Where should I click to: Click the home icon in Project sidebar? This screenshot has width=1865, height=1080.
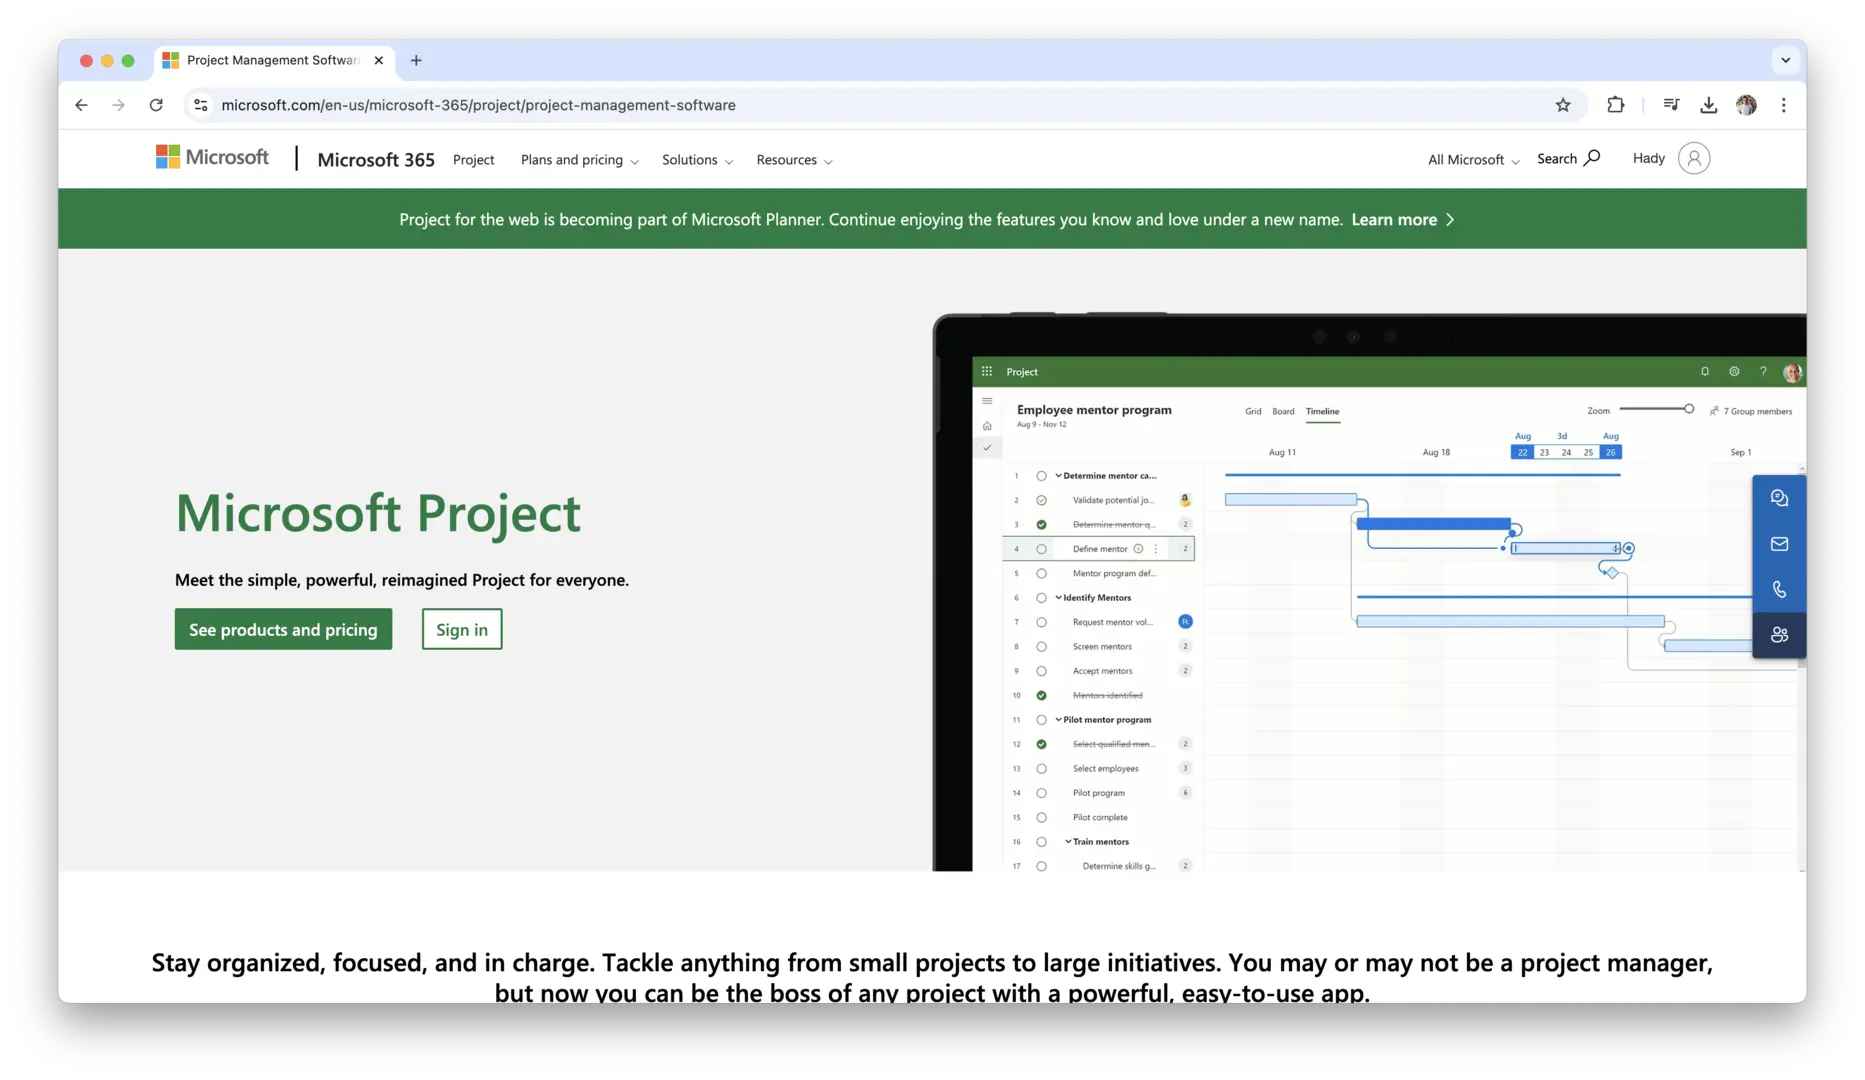(987, 426)
